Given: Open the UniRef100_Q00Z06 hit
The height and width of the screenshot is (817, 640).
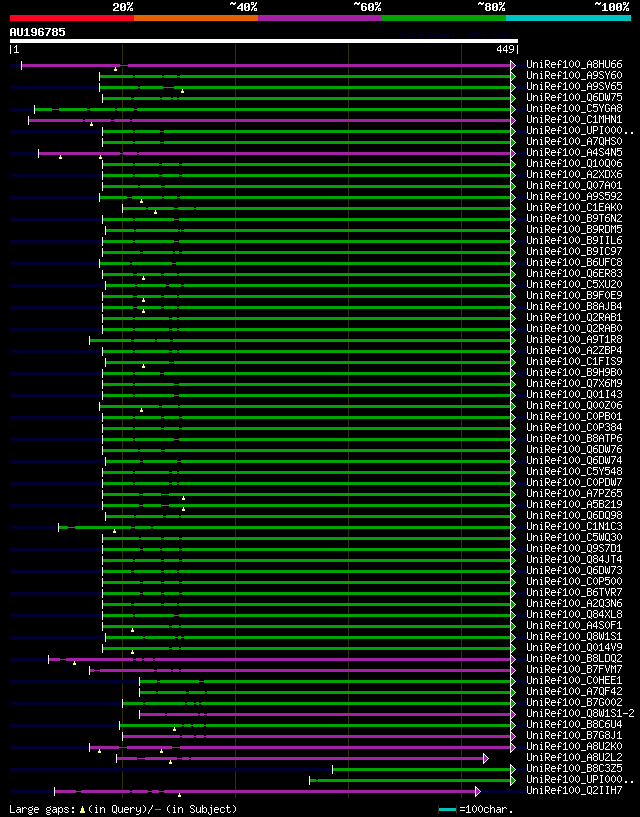Looking at the screenshot, I should tap(574, 405).
